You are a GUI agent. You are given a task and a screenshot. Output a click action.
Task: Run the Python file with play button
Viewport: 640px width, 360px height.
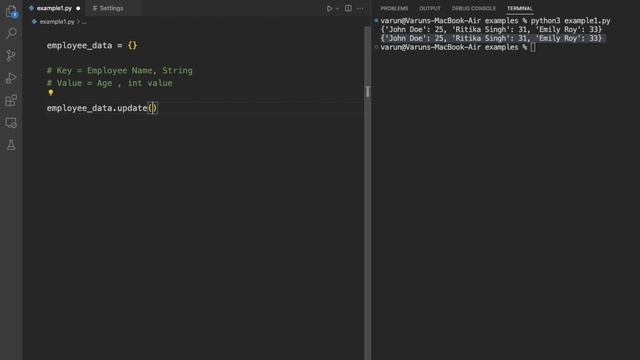click(x=329, y=8)
